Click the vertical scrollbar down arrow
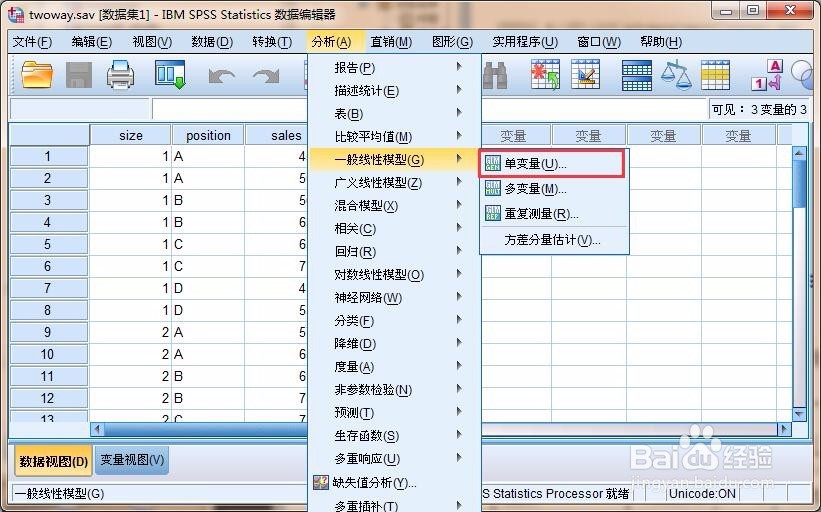 tap(798, 414)
